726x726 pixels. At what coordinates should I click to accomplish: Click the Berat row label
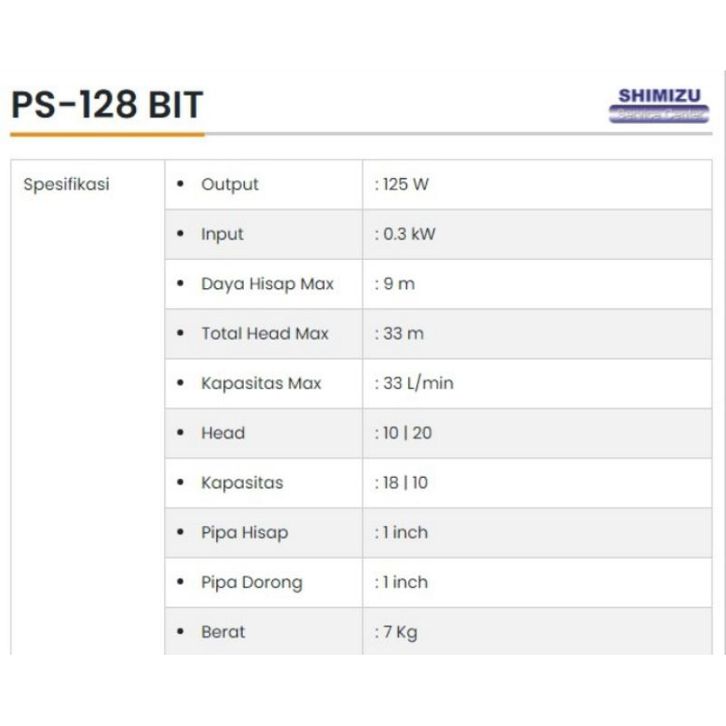coord(222,632)
